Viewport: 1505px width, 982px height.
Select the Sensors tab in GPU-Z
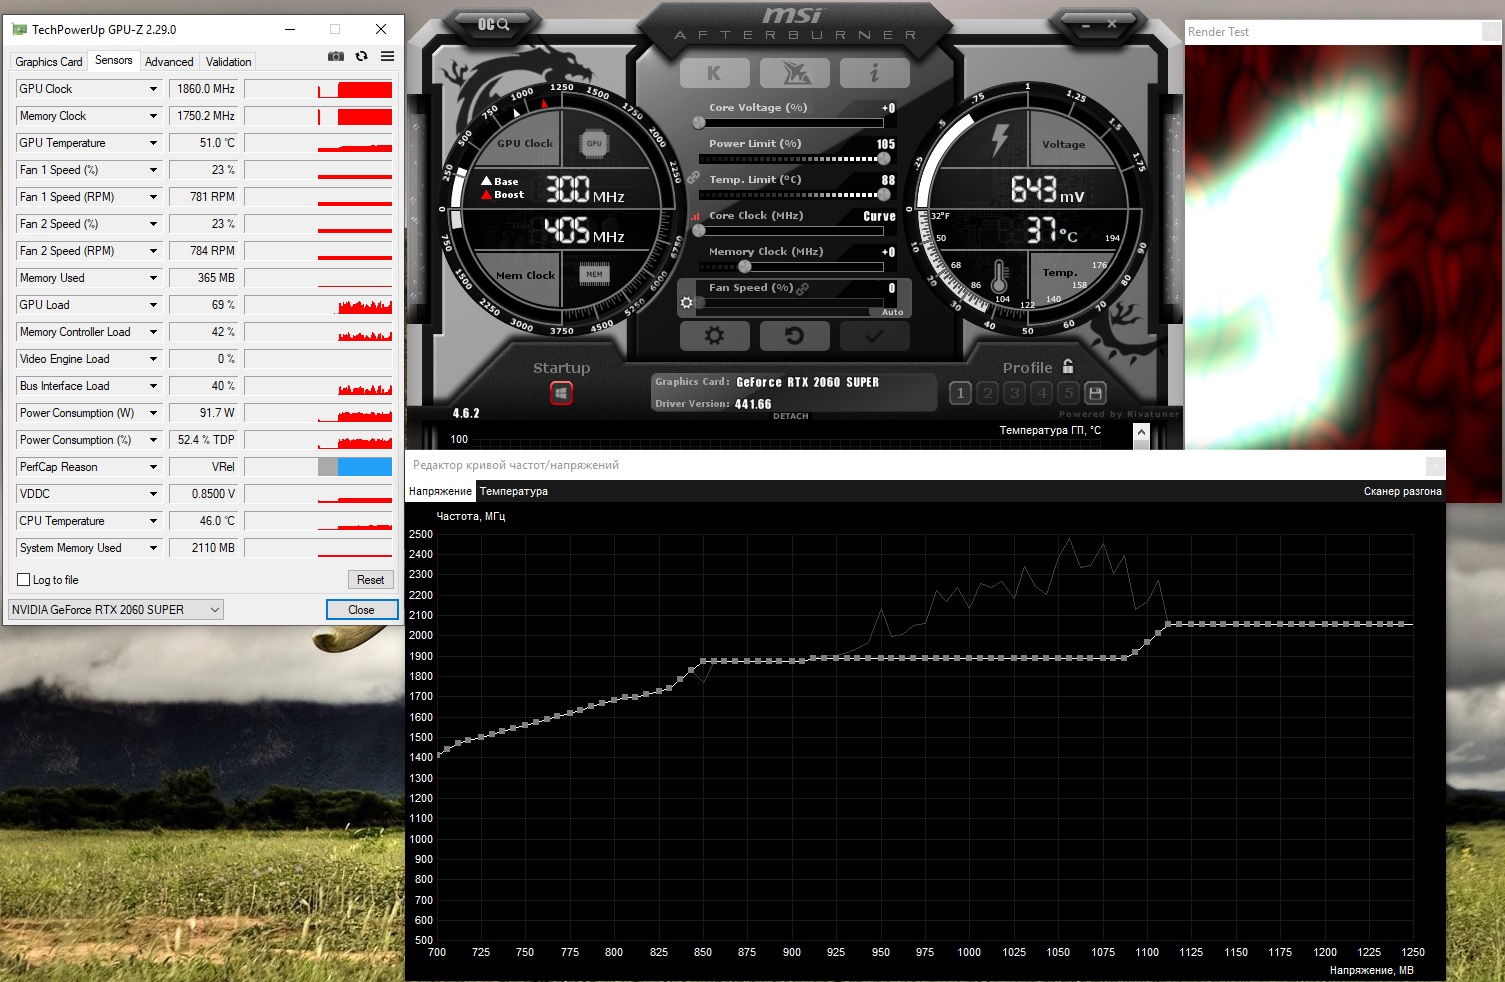point(114,60)
